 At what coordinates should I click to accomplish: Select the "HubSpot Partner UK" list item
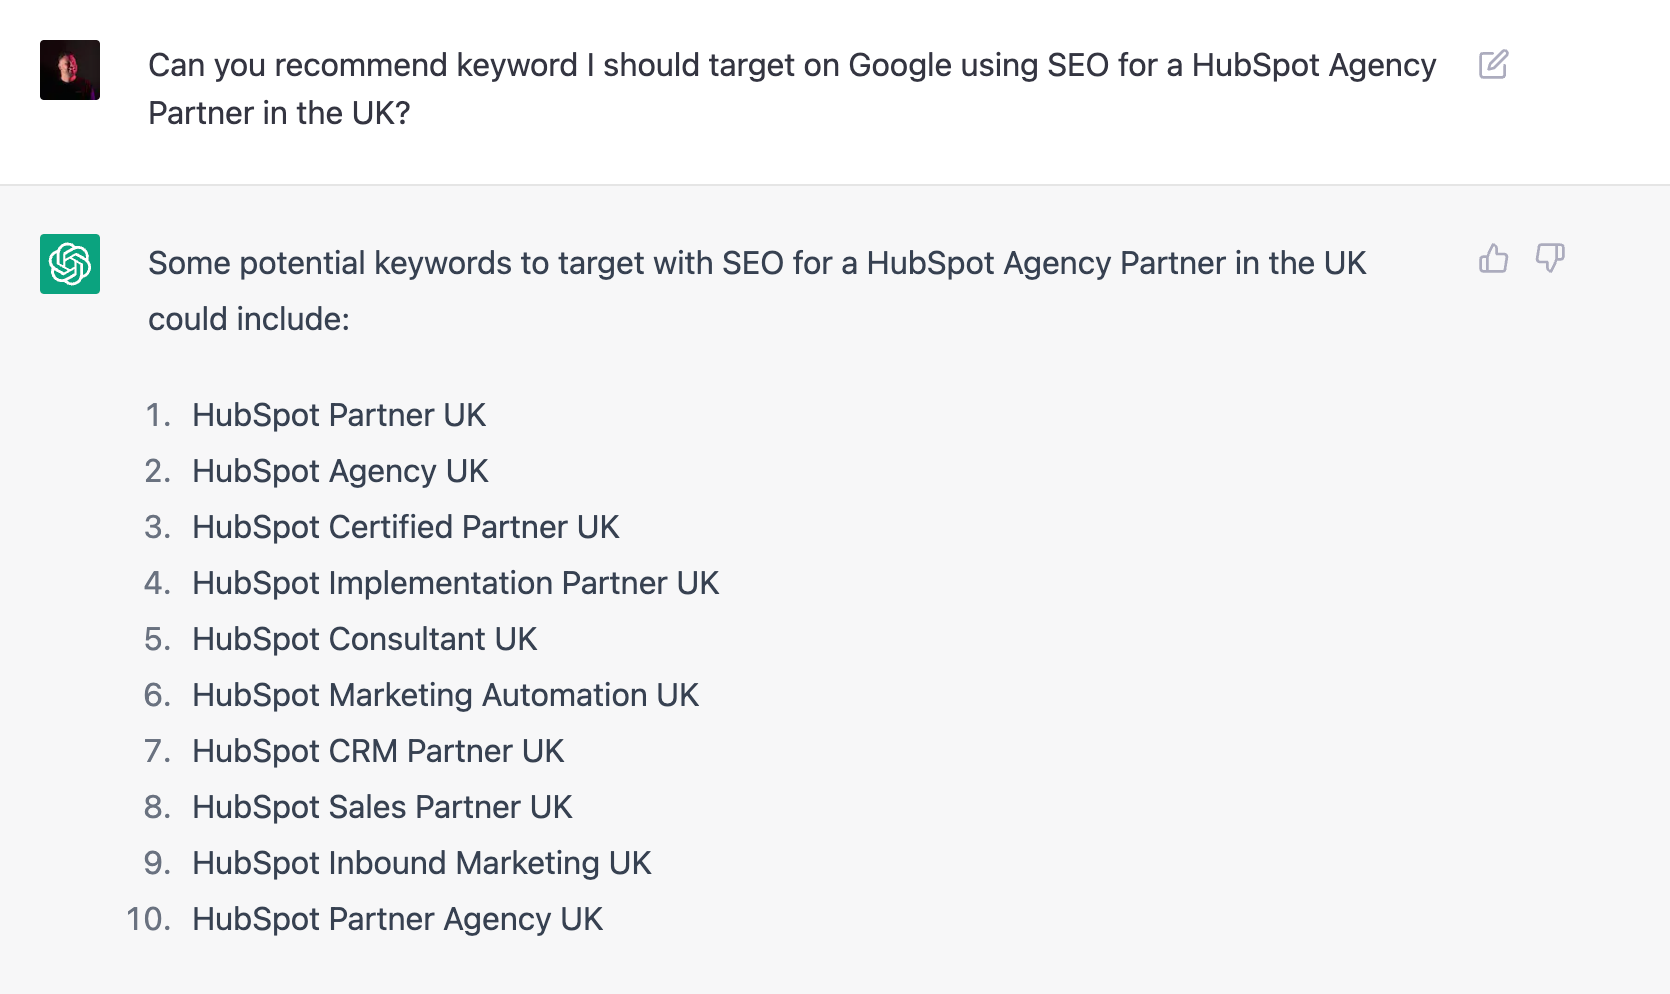(338, 415)
